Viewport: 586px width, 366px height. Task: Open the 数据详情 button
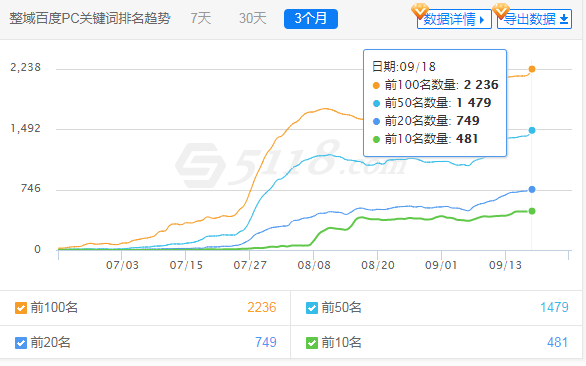pyautogui.click(x=454, y=19)
